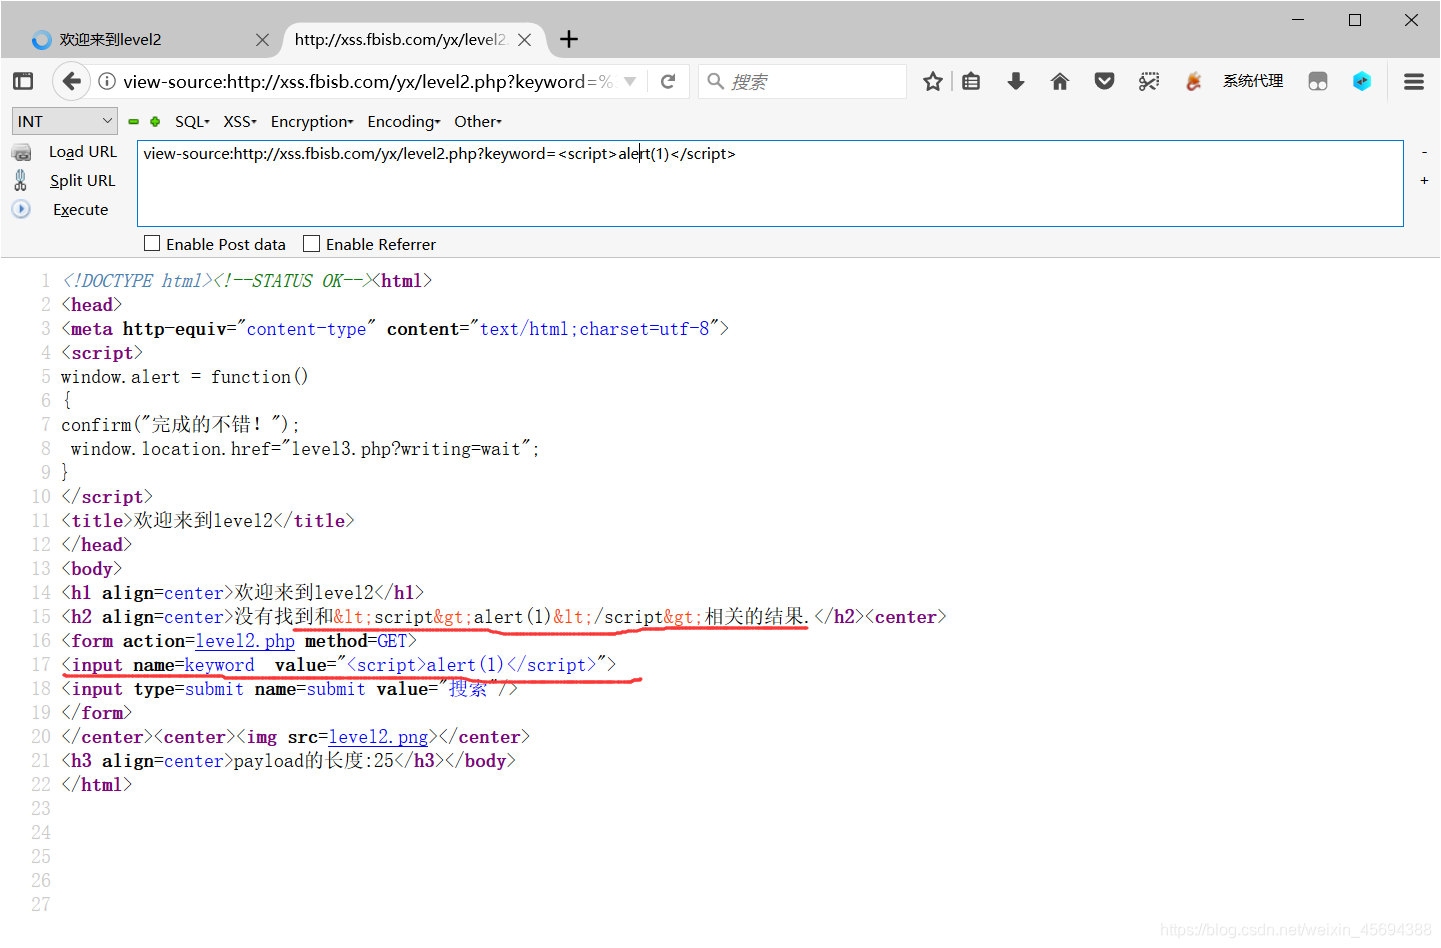Enable Referrer checkbox
This screenshot has height=948, width=1441.
tap(311, 243)
